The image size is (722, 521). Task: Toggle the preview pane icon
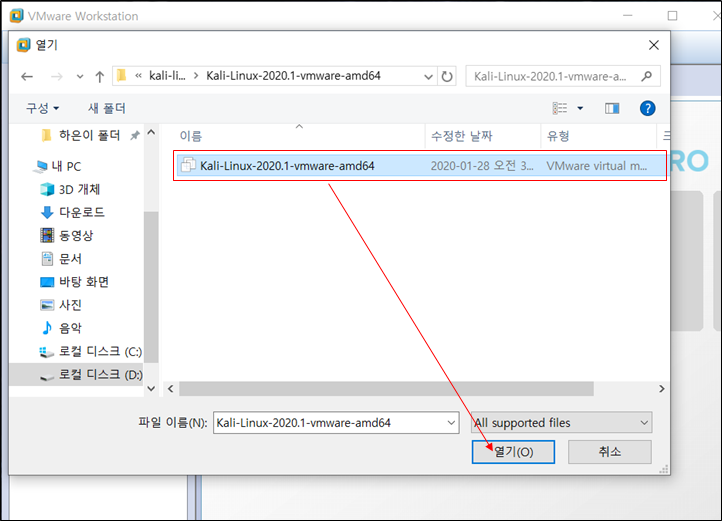pyautogui.click(x=612, y=109)
